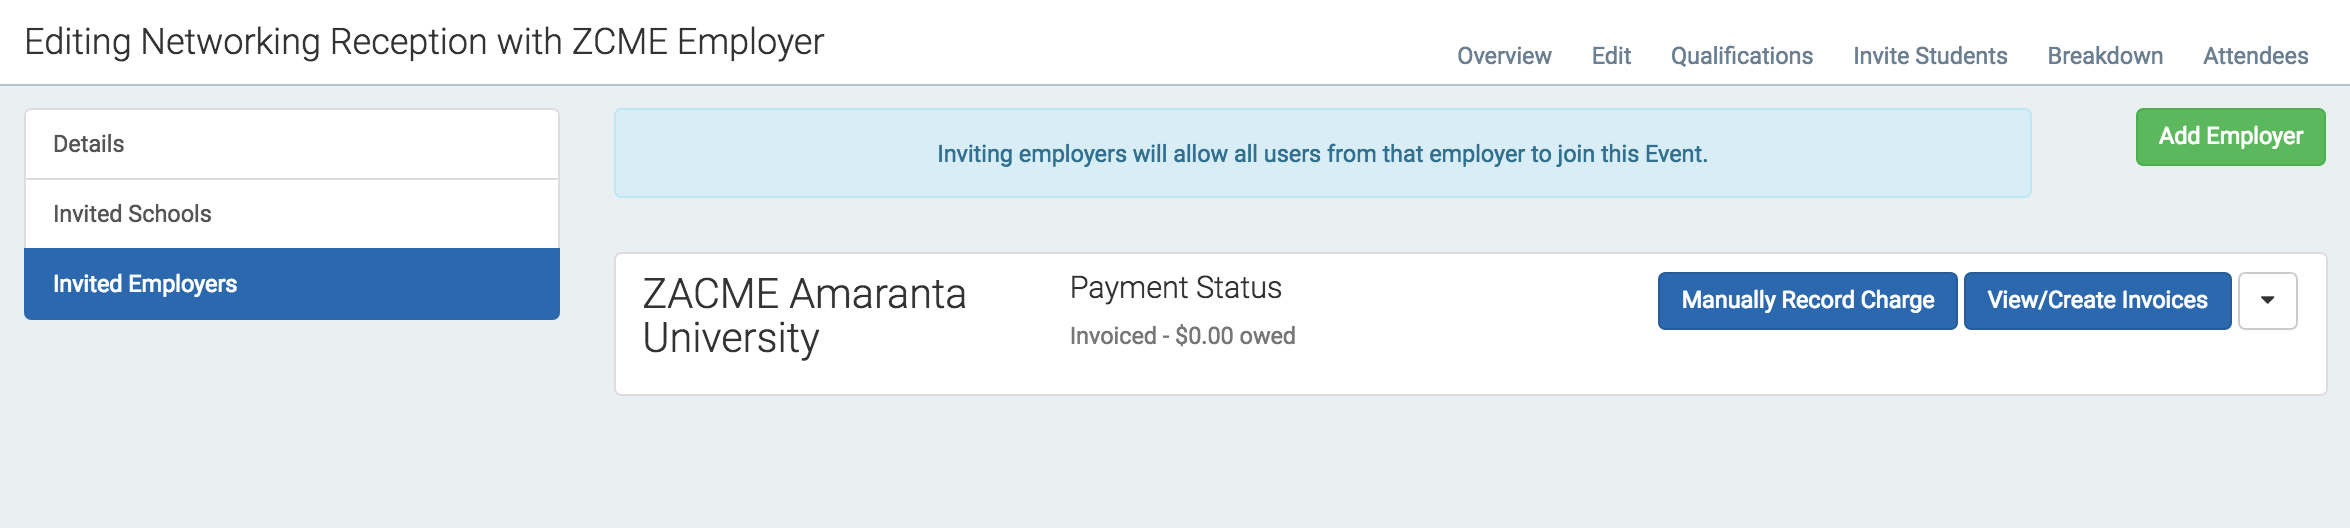The image size is (2350, 528).
Task: Select Details in the sidebar
Action: [x=292, y=144]
